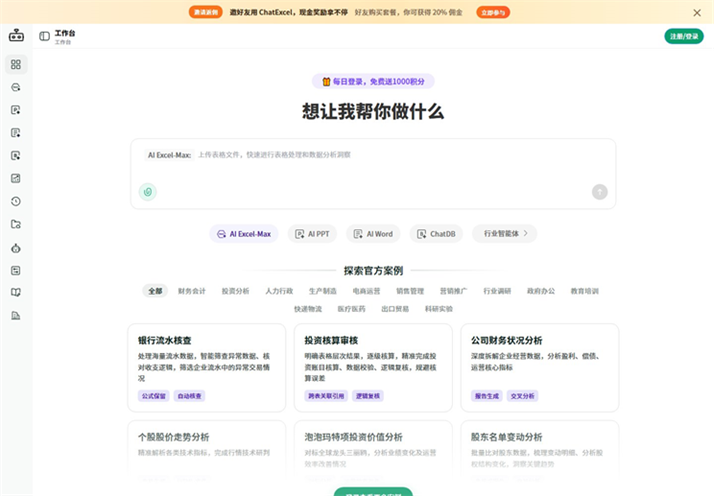The image size is (714, 496).
Task: Open the 投资核算审核 case card
Action: [x=373, y=368]
